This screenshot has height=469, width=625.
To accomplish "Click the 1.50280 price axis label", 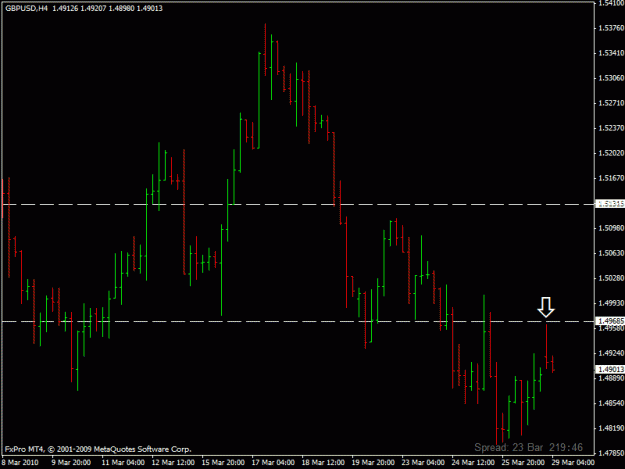I will 611,278.
